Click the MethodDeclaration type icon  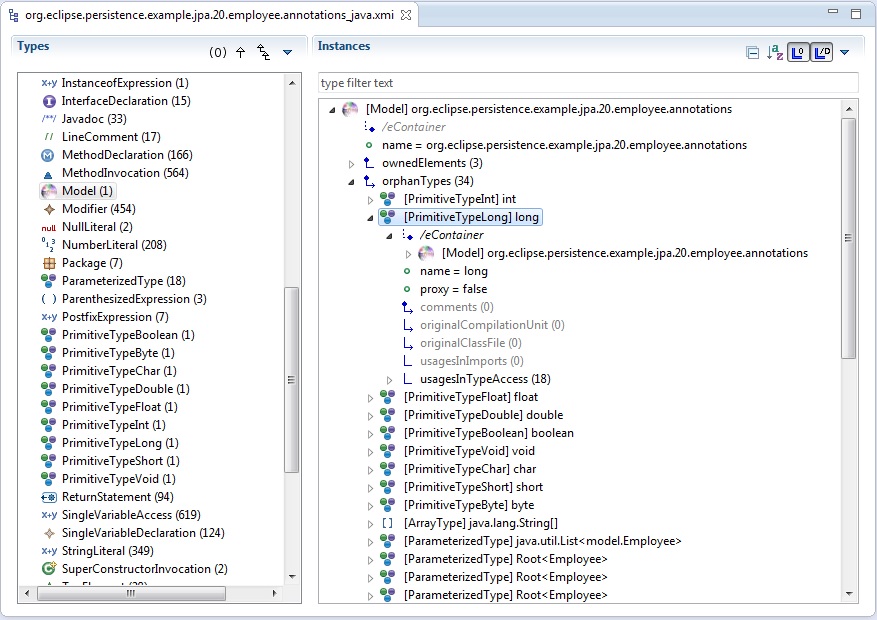pos(48,155)
